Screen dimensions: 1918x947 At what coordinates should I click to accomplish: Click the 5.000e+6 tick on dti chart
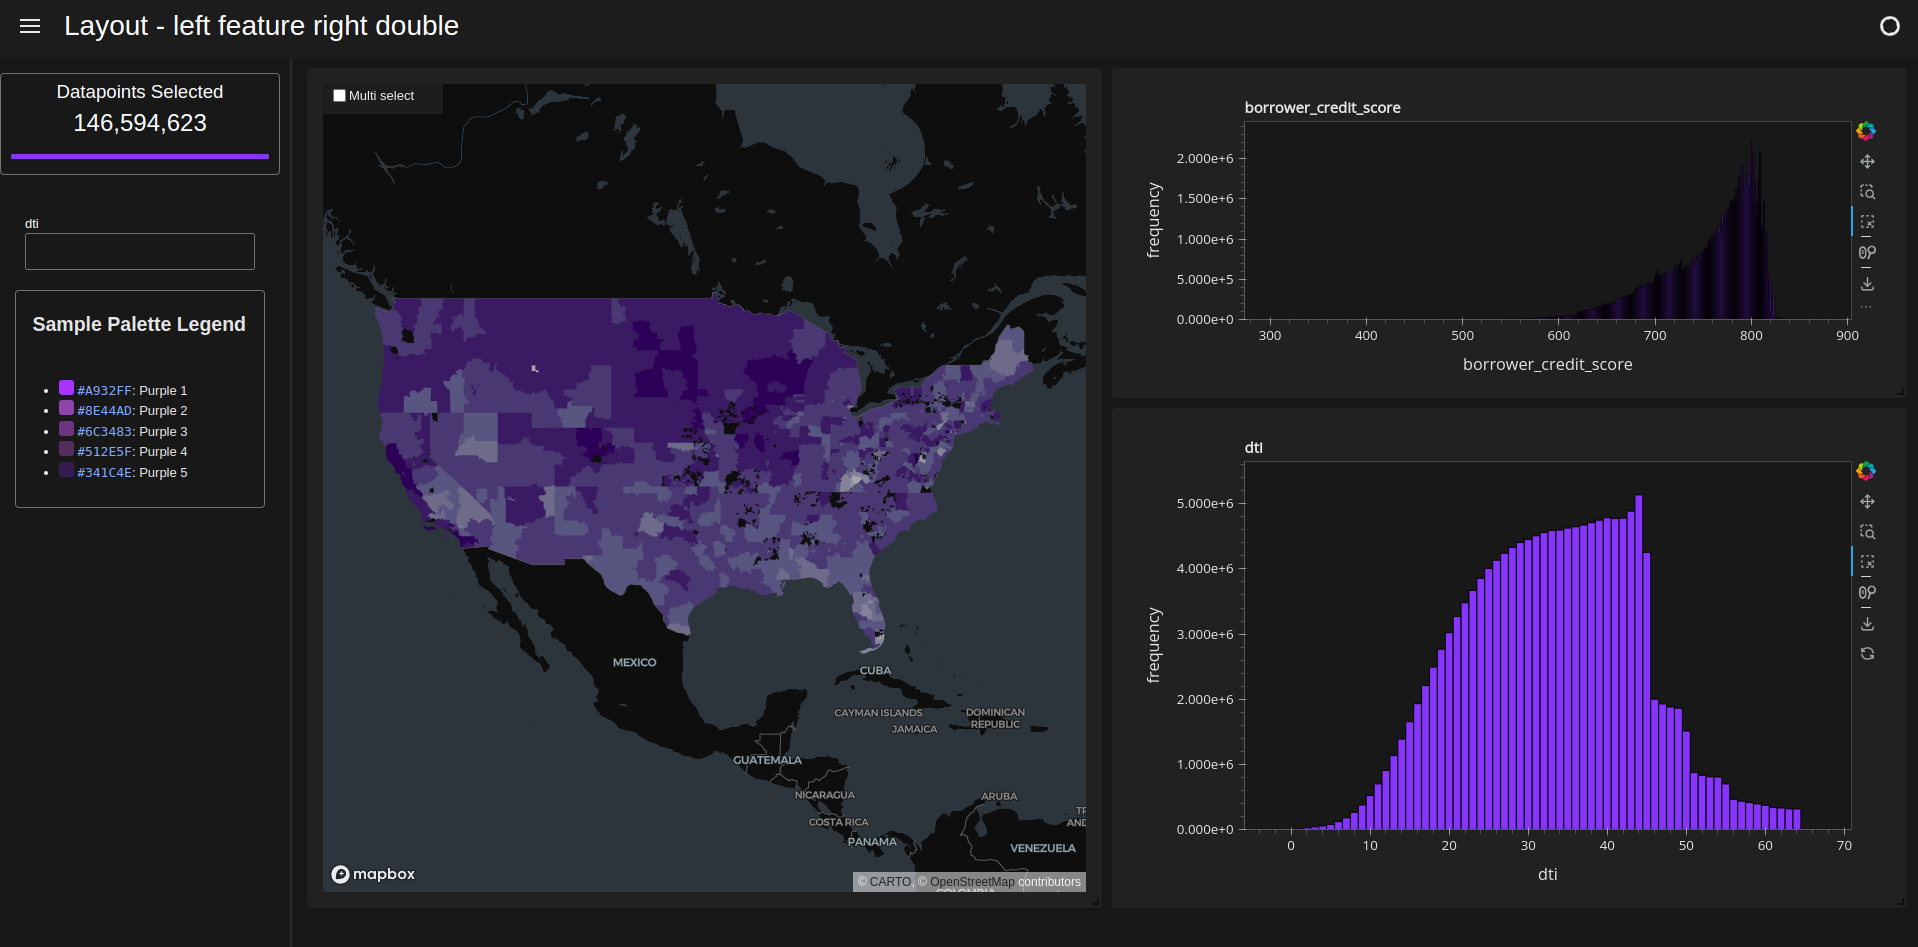1205,503
